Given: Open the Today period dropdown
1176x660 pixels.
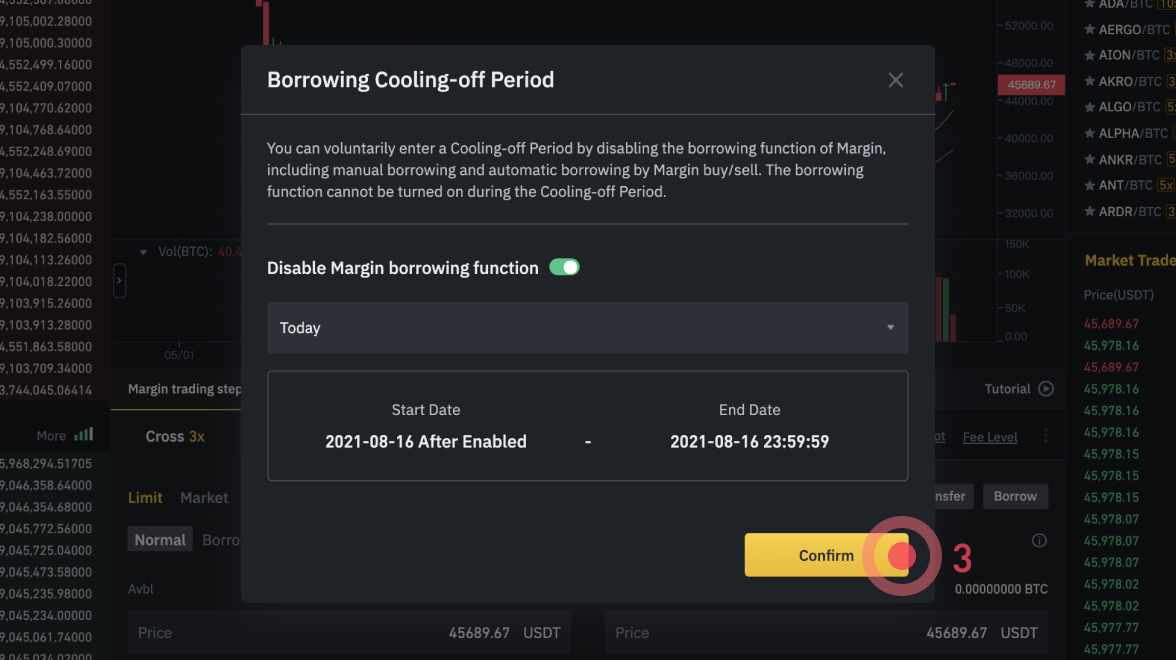Looking at the screenshot, I should pyautogui.click(x=587, y=328).
